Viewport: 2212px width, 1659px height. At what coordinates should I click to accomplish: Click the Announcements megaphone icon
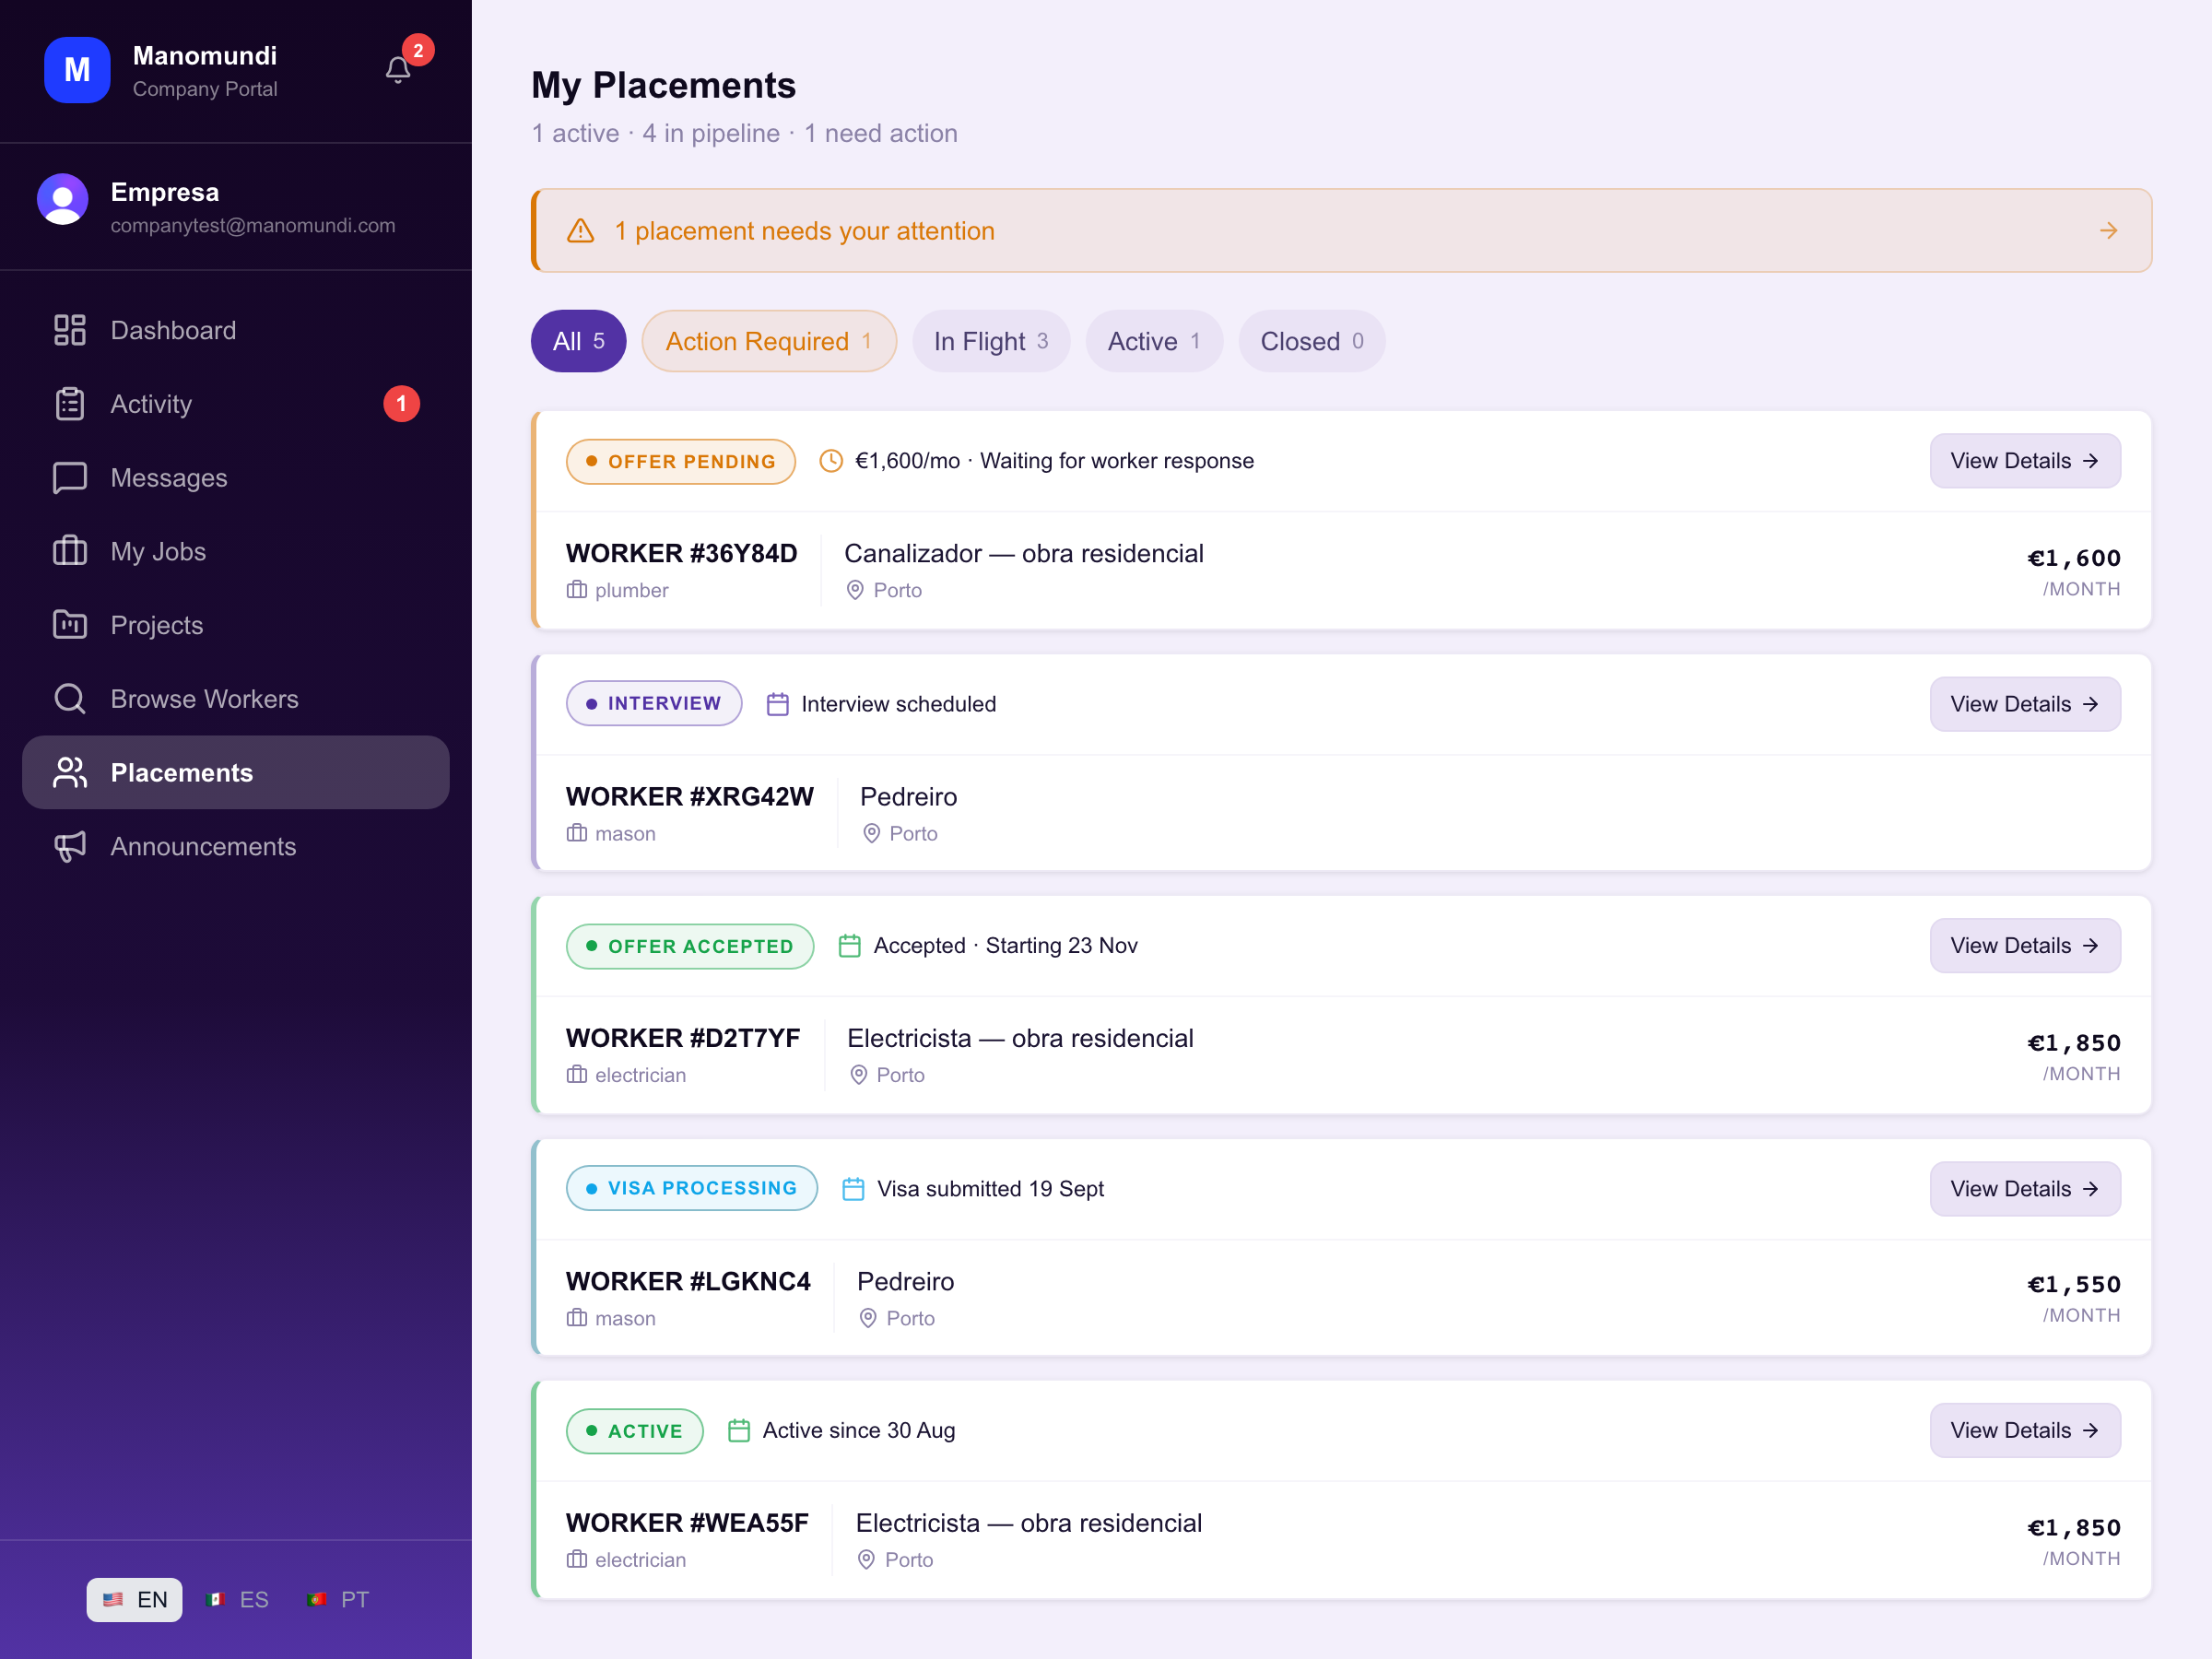point(70,846)
